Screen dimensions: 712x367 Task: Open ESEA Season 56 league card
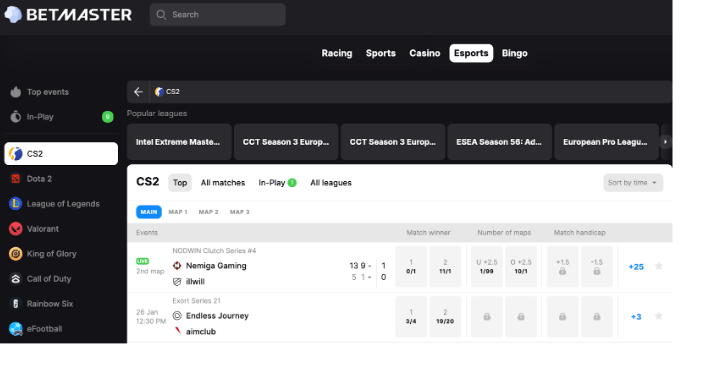(x=499, y=142)
